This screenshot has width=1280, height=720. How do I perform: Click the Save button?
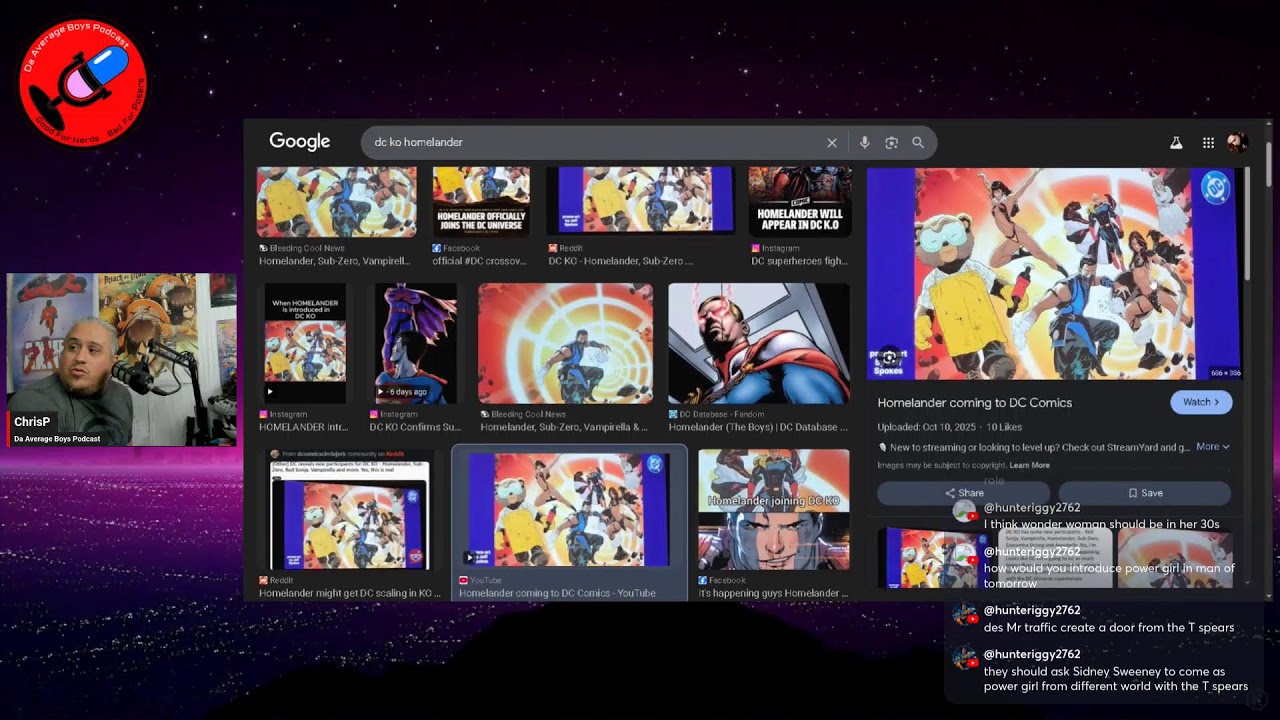pos(1145,493)
